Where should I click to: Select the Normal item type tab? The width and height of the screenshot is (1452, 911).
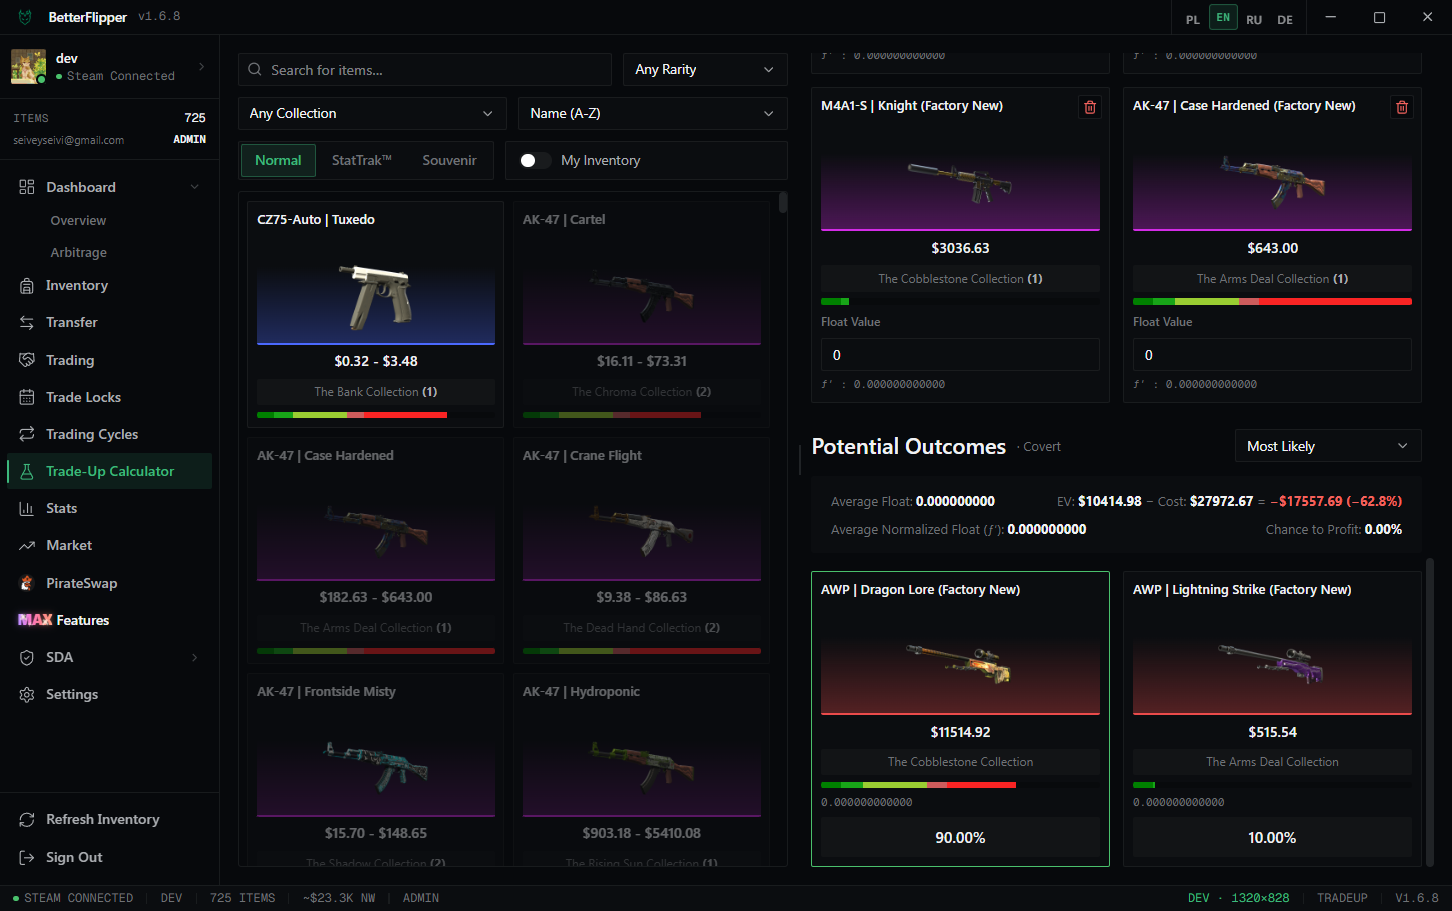[x=278, y=160]
